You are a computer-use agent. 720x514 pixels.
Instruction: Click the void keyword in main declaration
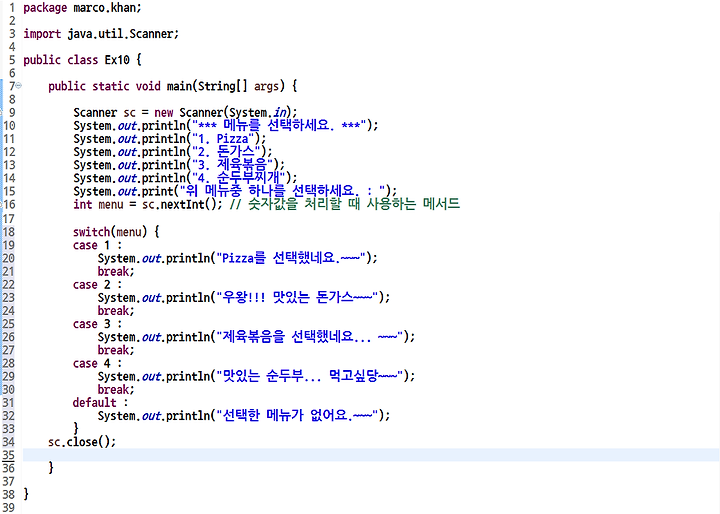148,86
